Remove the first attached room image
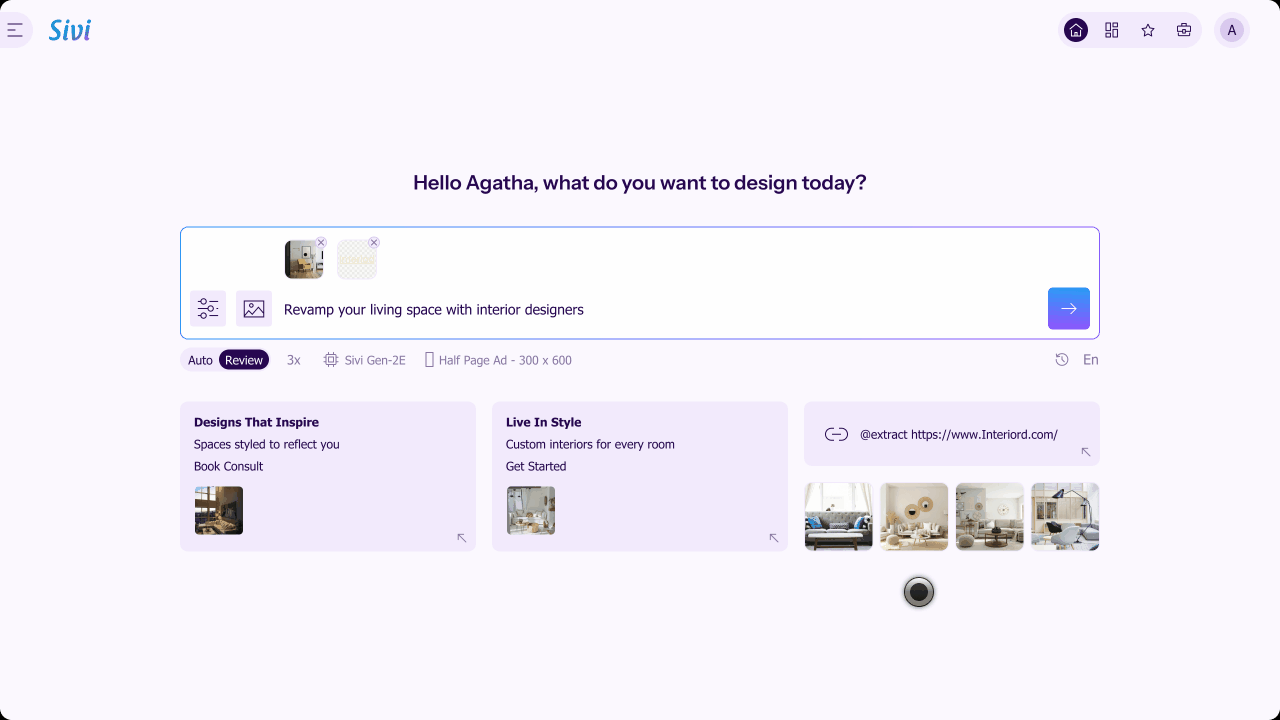Viewport: 1280px width, 720px height. tap(321, 243)
